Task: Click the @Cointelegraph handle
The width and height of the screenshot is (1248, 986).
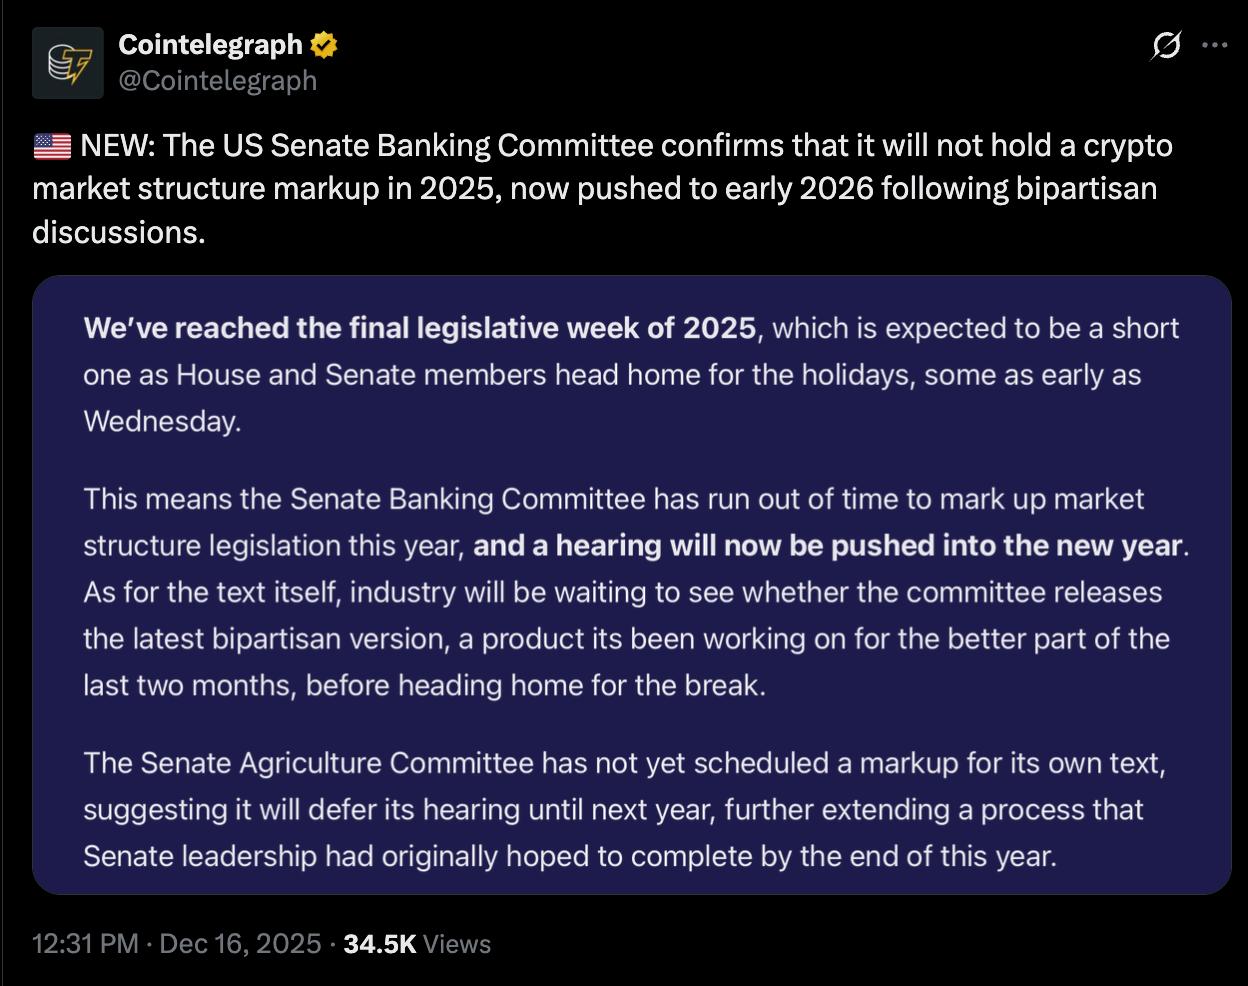Action: coord(217,80)
